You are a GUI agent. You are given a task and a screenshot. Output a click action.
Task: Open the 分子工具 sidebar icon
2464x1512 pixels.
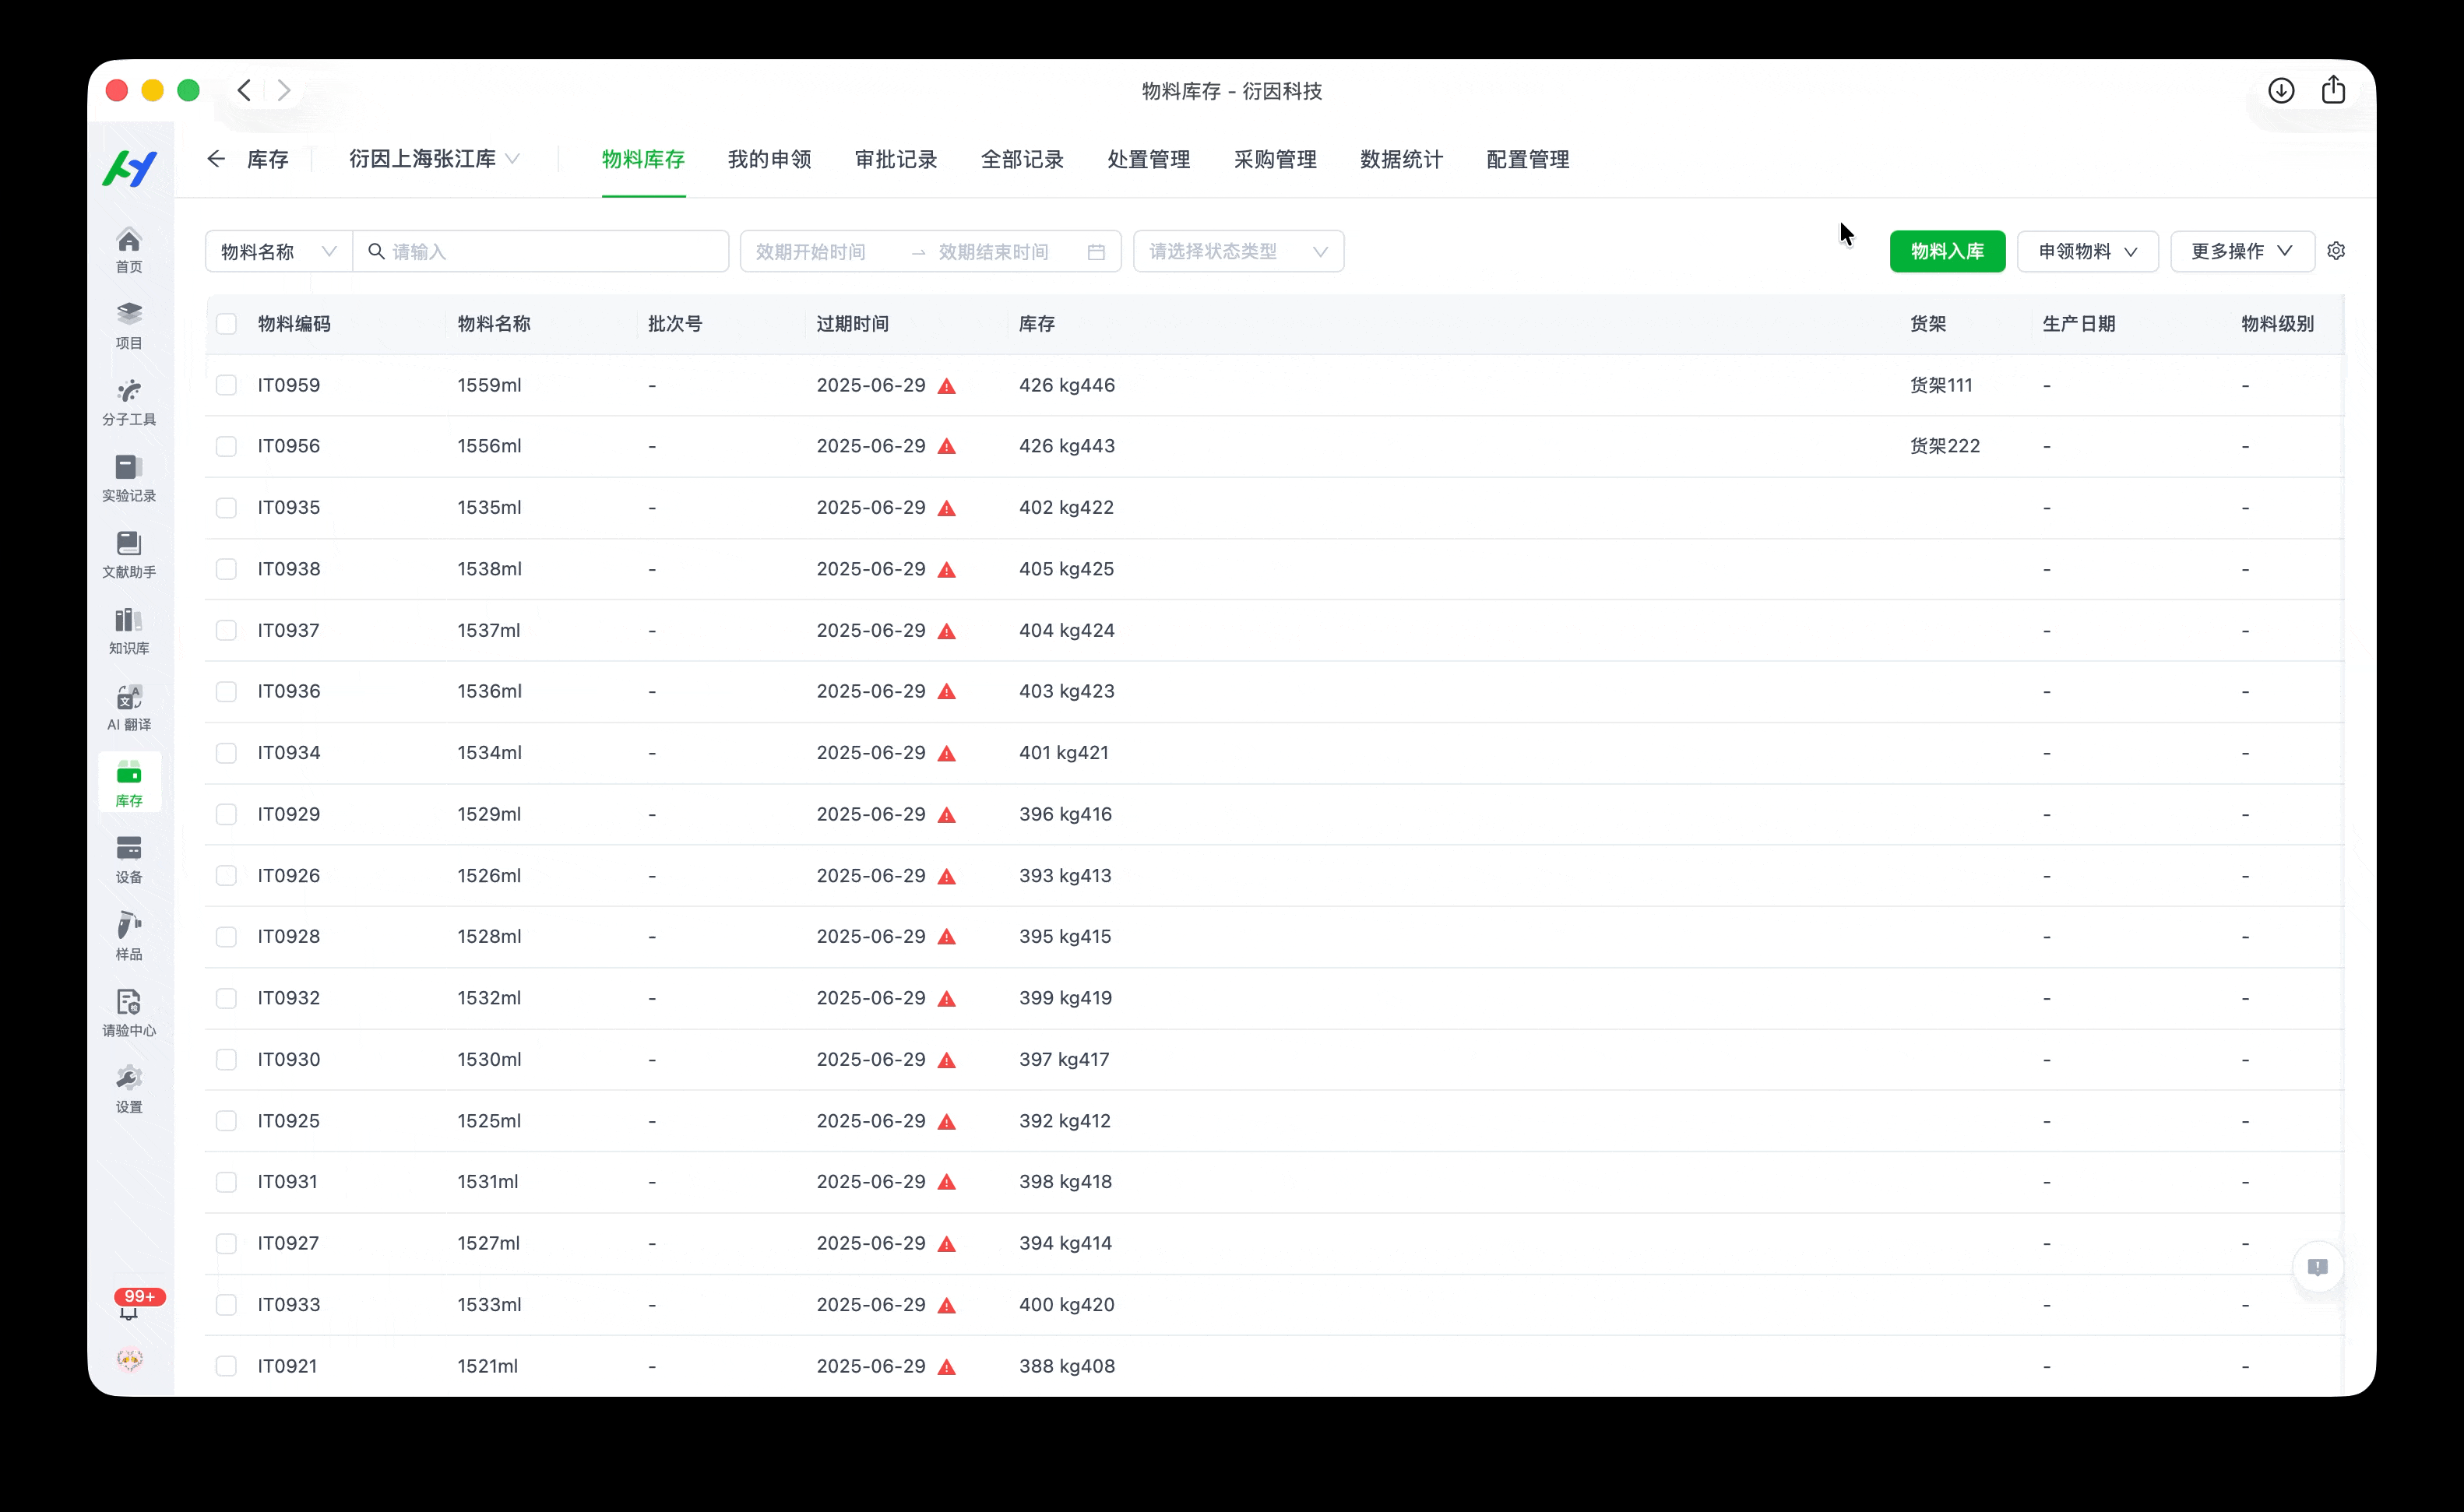[x=129, y=402]
